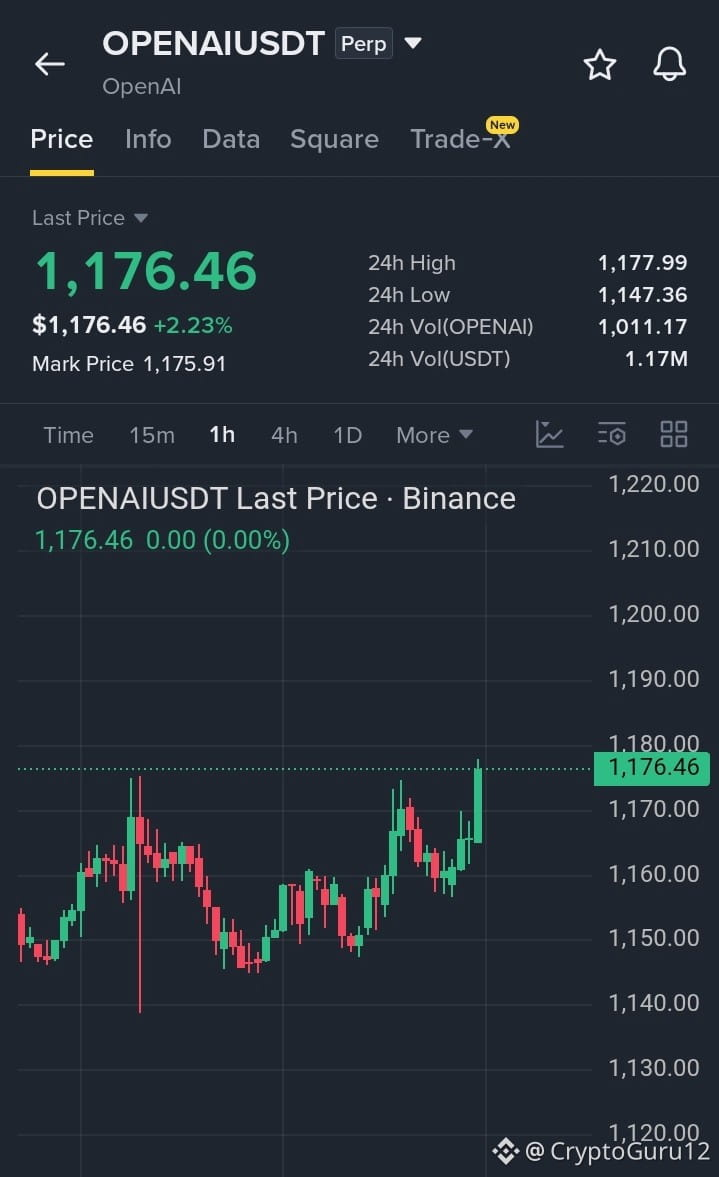Image resolution: width=719 pixels, height=1177 pixels.
Task: Tap the New badge on Trade-X
Action: tap(502, 125)
